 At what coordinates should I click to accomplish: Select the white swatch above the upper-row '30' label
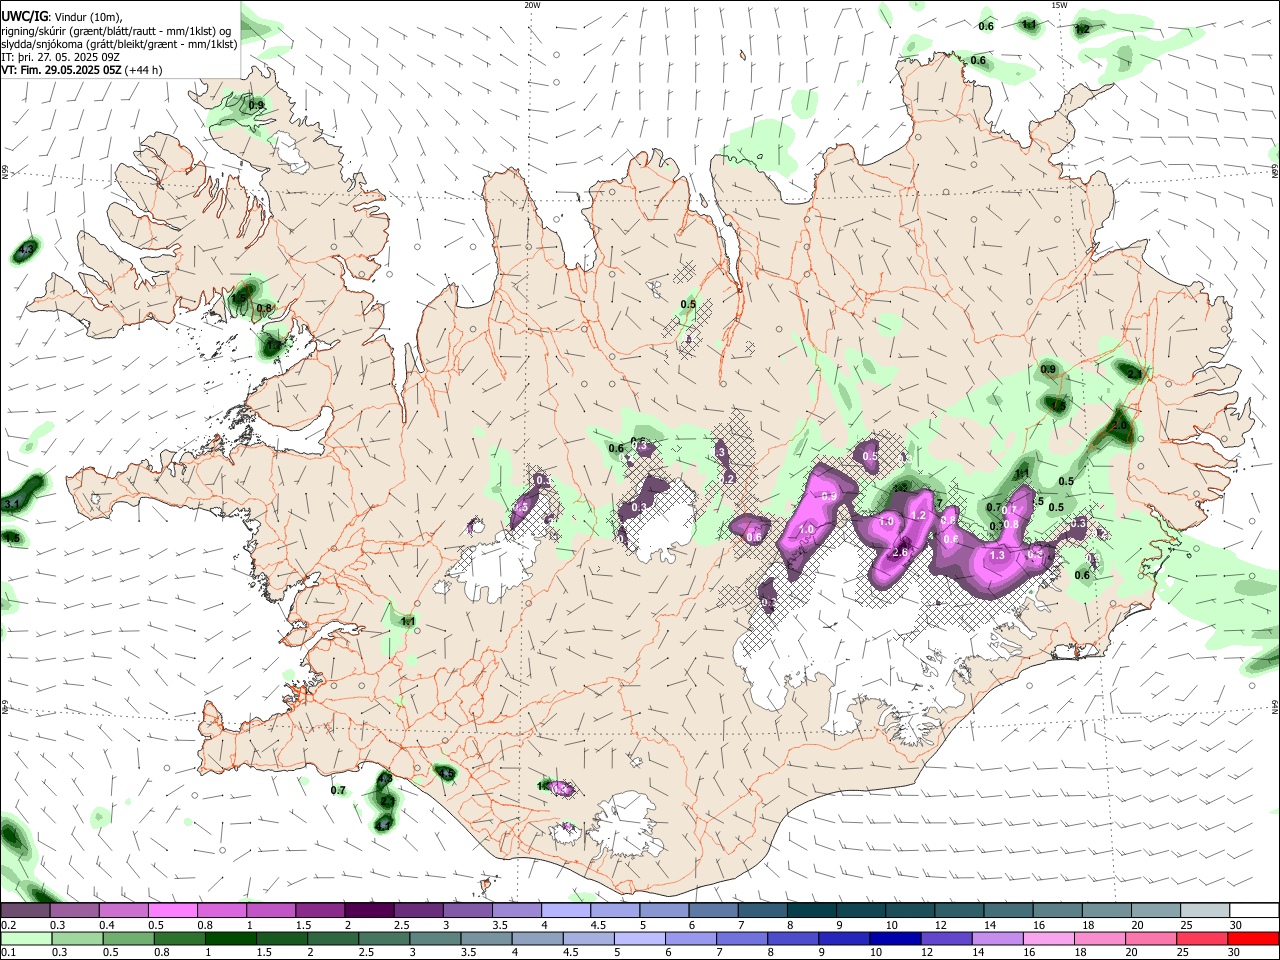1253,910
